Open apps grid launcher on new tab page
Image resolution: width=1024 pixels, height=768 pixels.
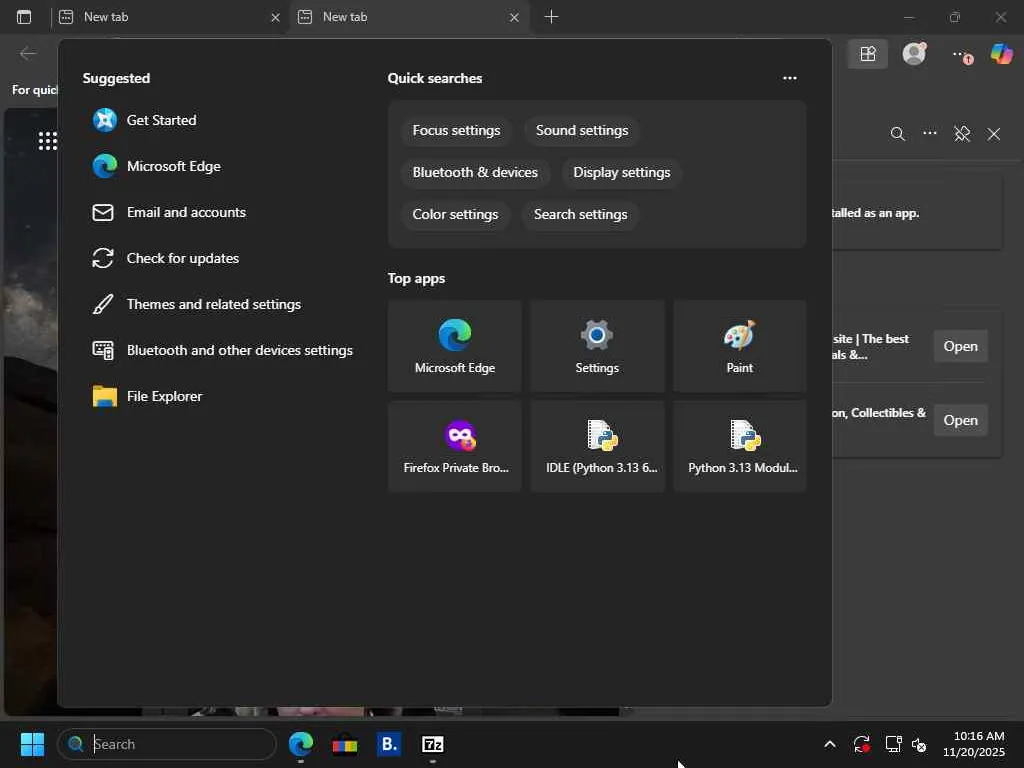pyautogui.click(x=48, y=140)
